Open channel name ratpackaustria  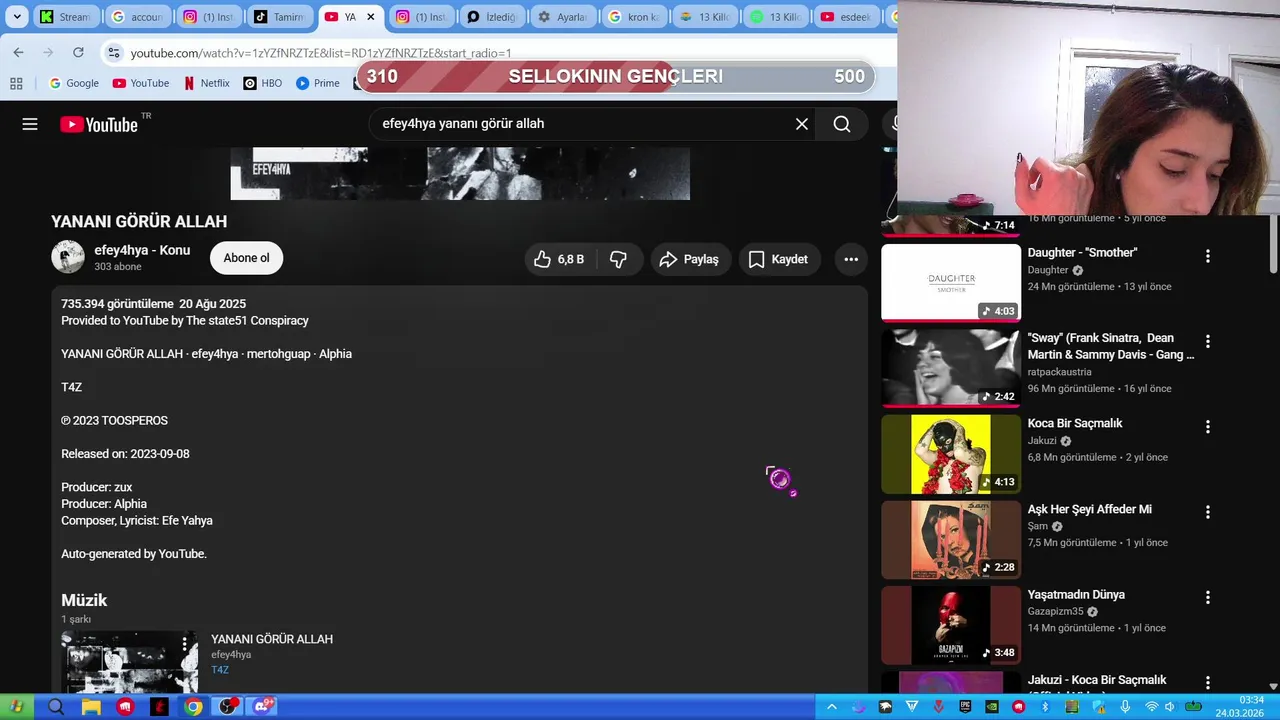[1059, 372]
